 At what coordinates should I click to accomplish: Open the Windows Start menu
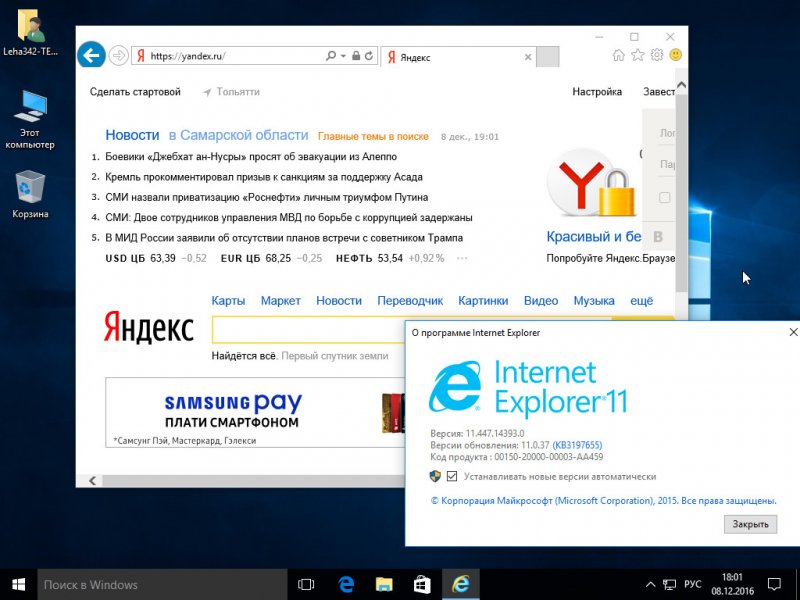coord(18,585)
